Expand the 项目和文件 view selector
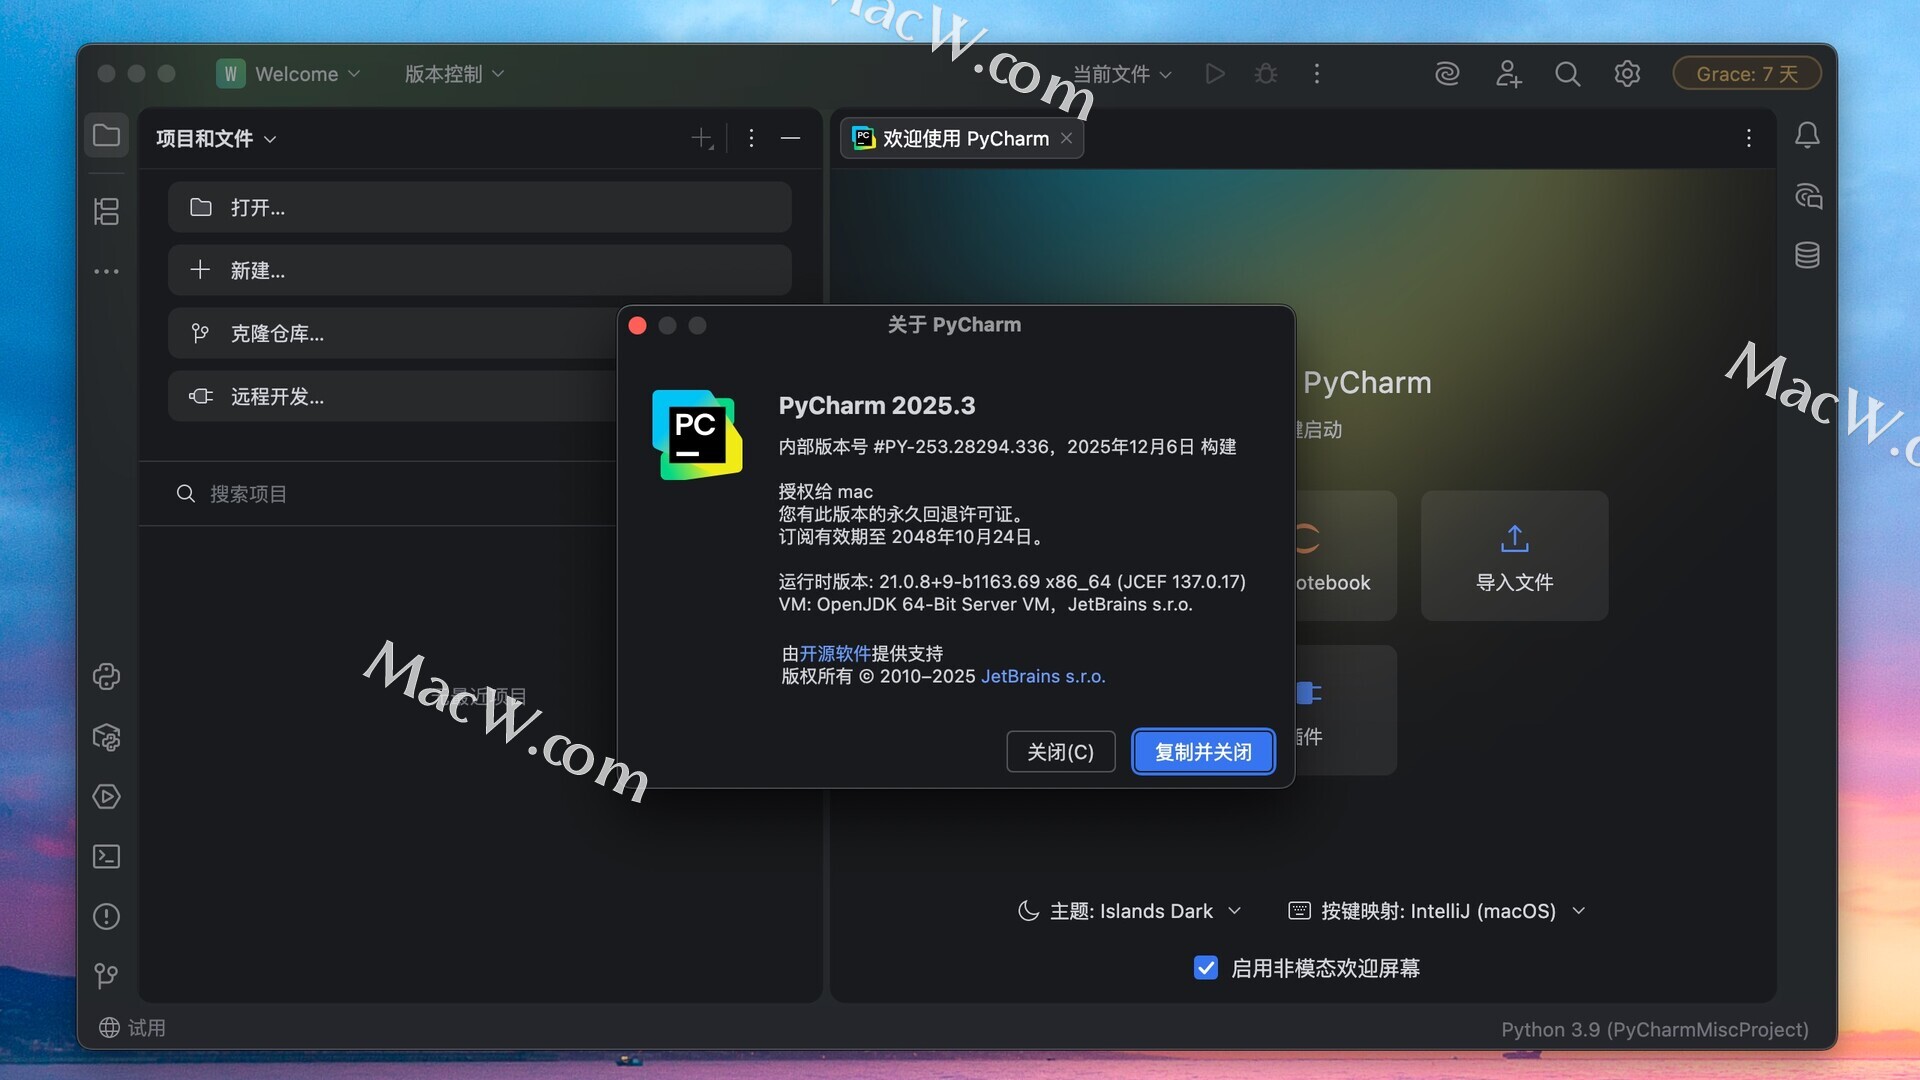Image resolution: width=1920 pixels, height=1080 pixels. [x=216, y=139]
